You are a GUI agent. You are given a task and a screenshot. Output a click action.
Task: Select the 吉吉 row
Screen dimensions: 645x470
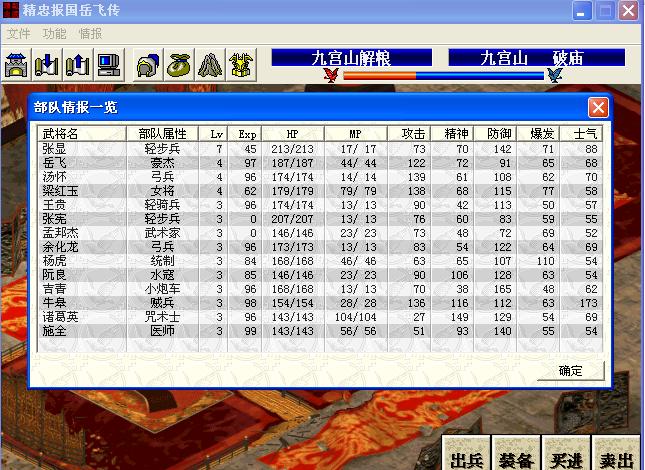(x=320, y=289)
